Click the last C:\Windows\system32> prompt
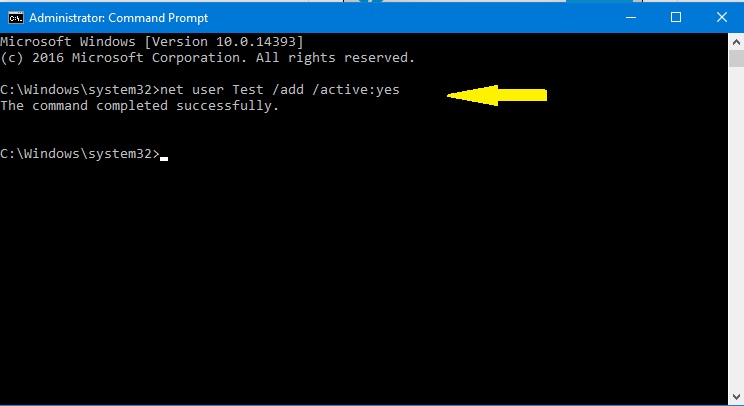 point(80,154)
